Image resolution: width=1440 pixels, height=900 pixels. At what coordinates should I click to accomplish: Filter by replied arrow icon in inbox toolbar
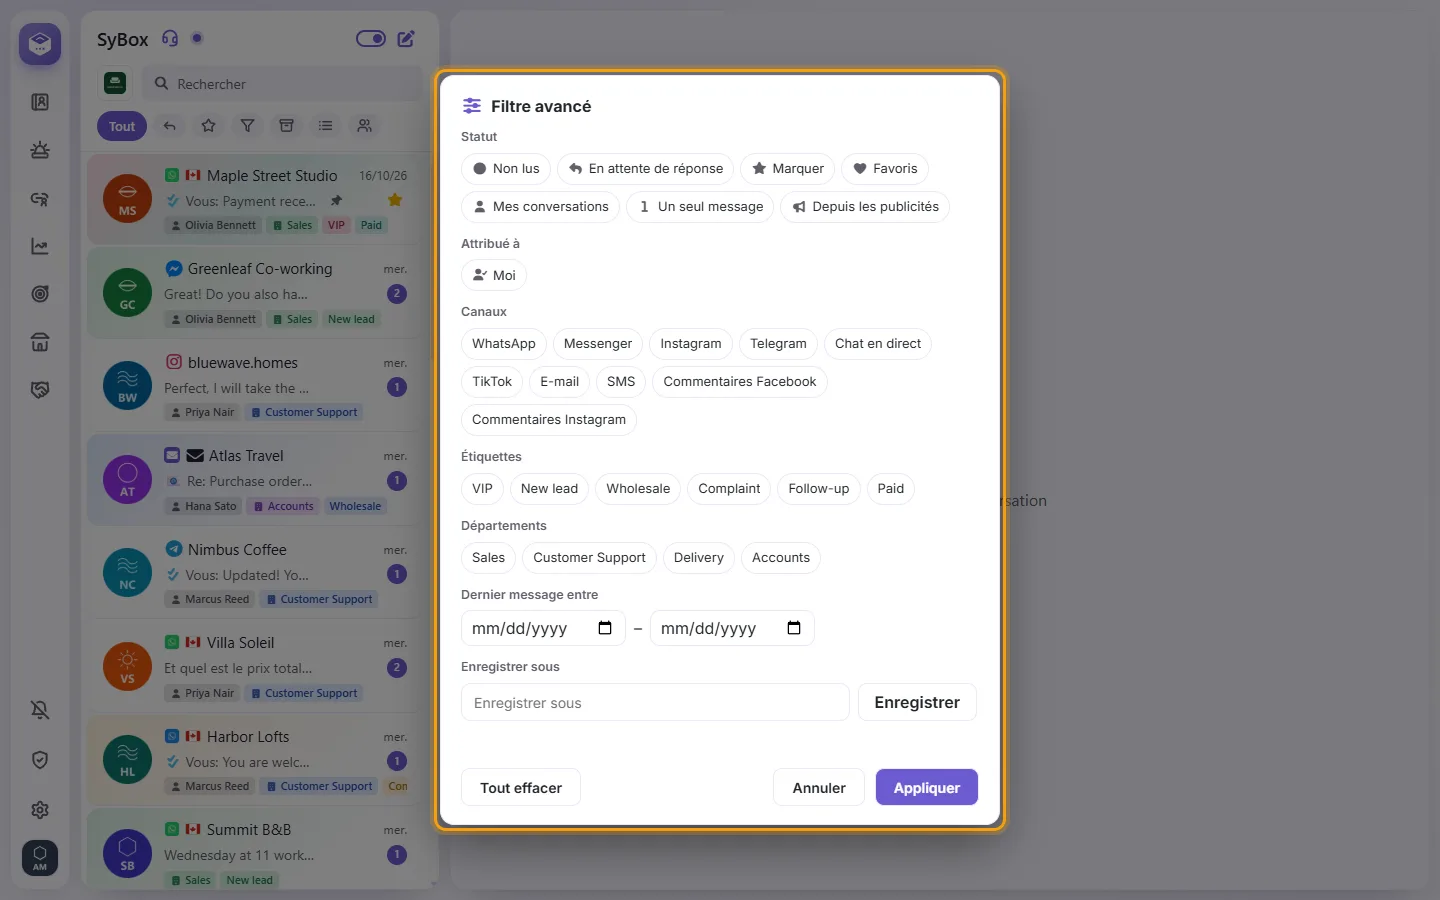[x=170, y=126]
